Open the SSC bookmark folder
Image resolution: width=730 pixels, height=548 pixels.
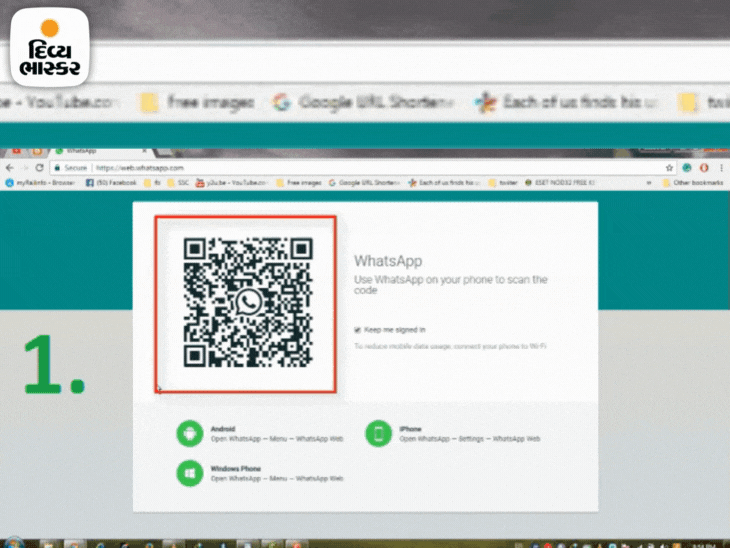pos(178,183)
